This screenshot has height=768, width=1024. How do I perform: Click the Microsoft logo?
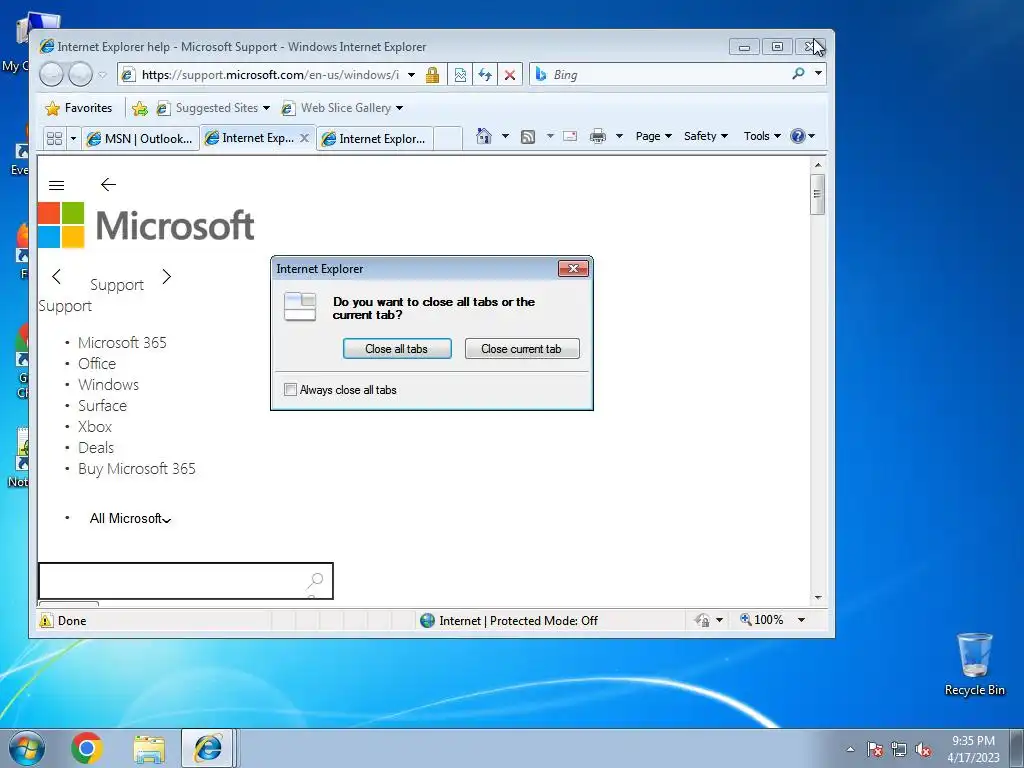click(146, 225)
